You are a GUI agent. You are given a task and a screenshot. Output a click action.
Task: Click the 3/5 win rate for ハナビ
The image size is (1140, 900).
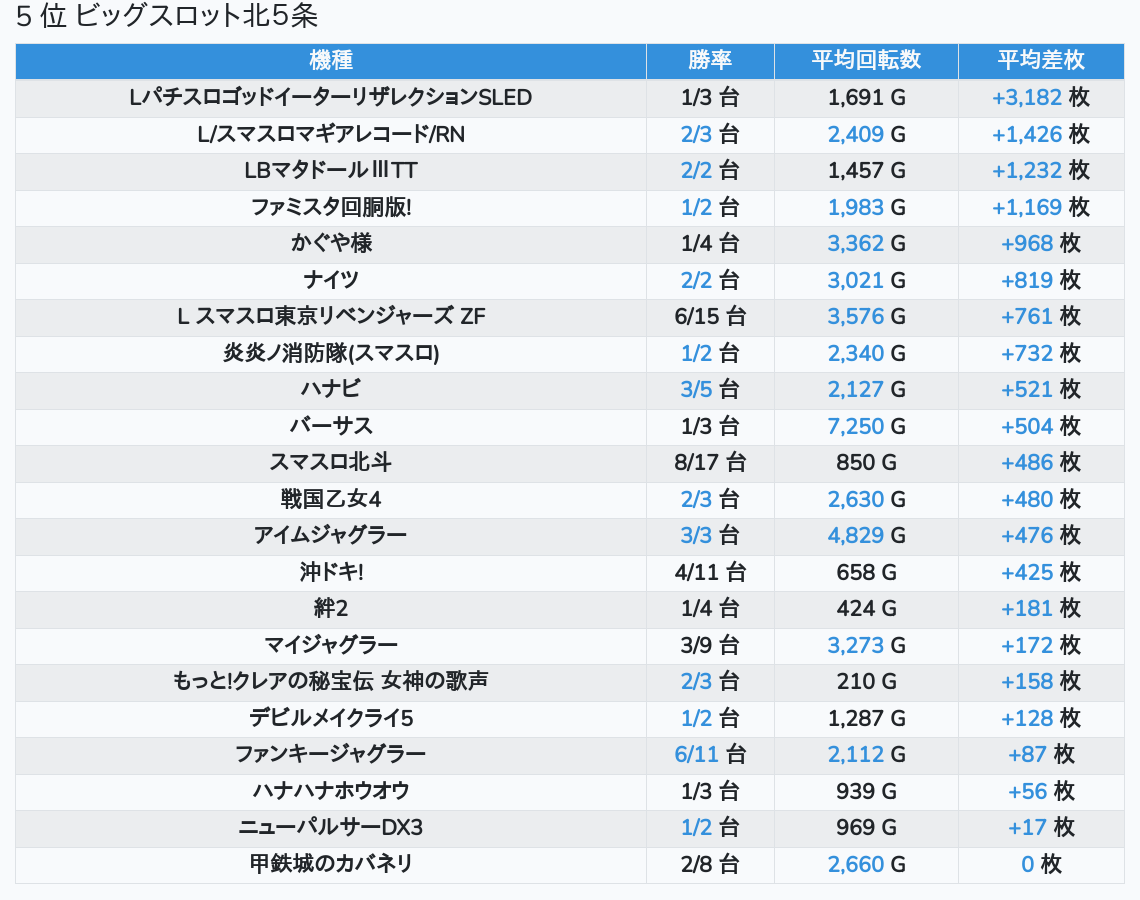click(x=696, y=389)
